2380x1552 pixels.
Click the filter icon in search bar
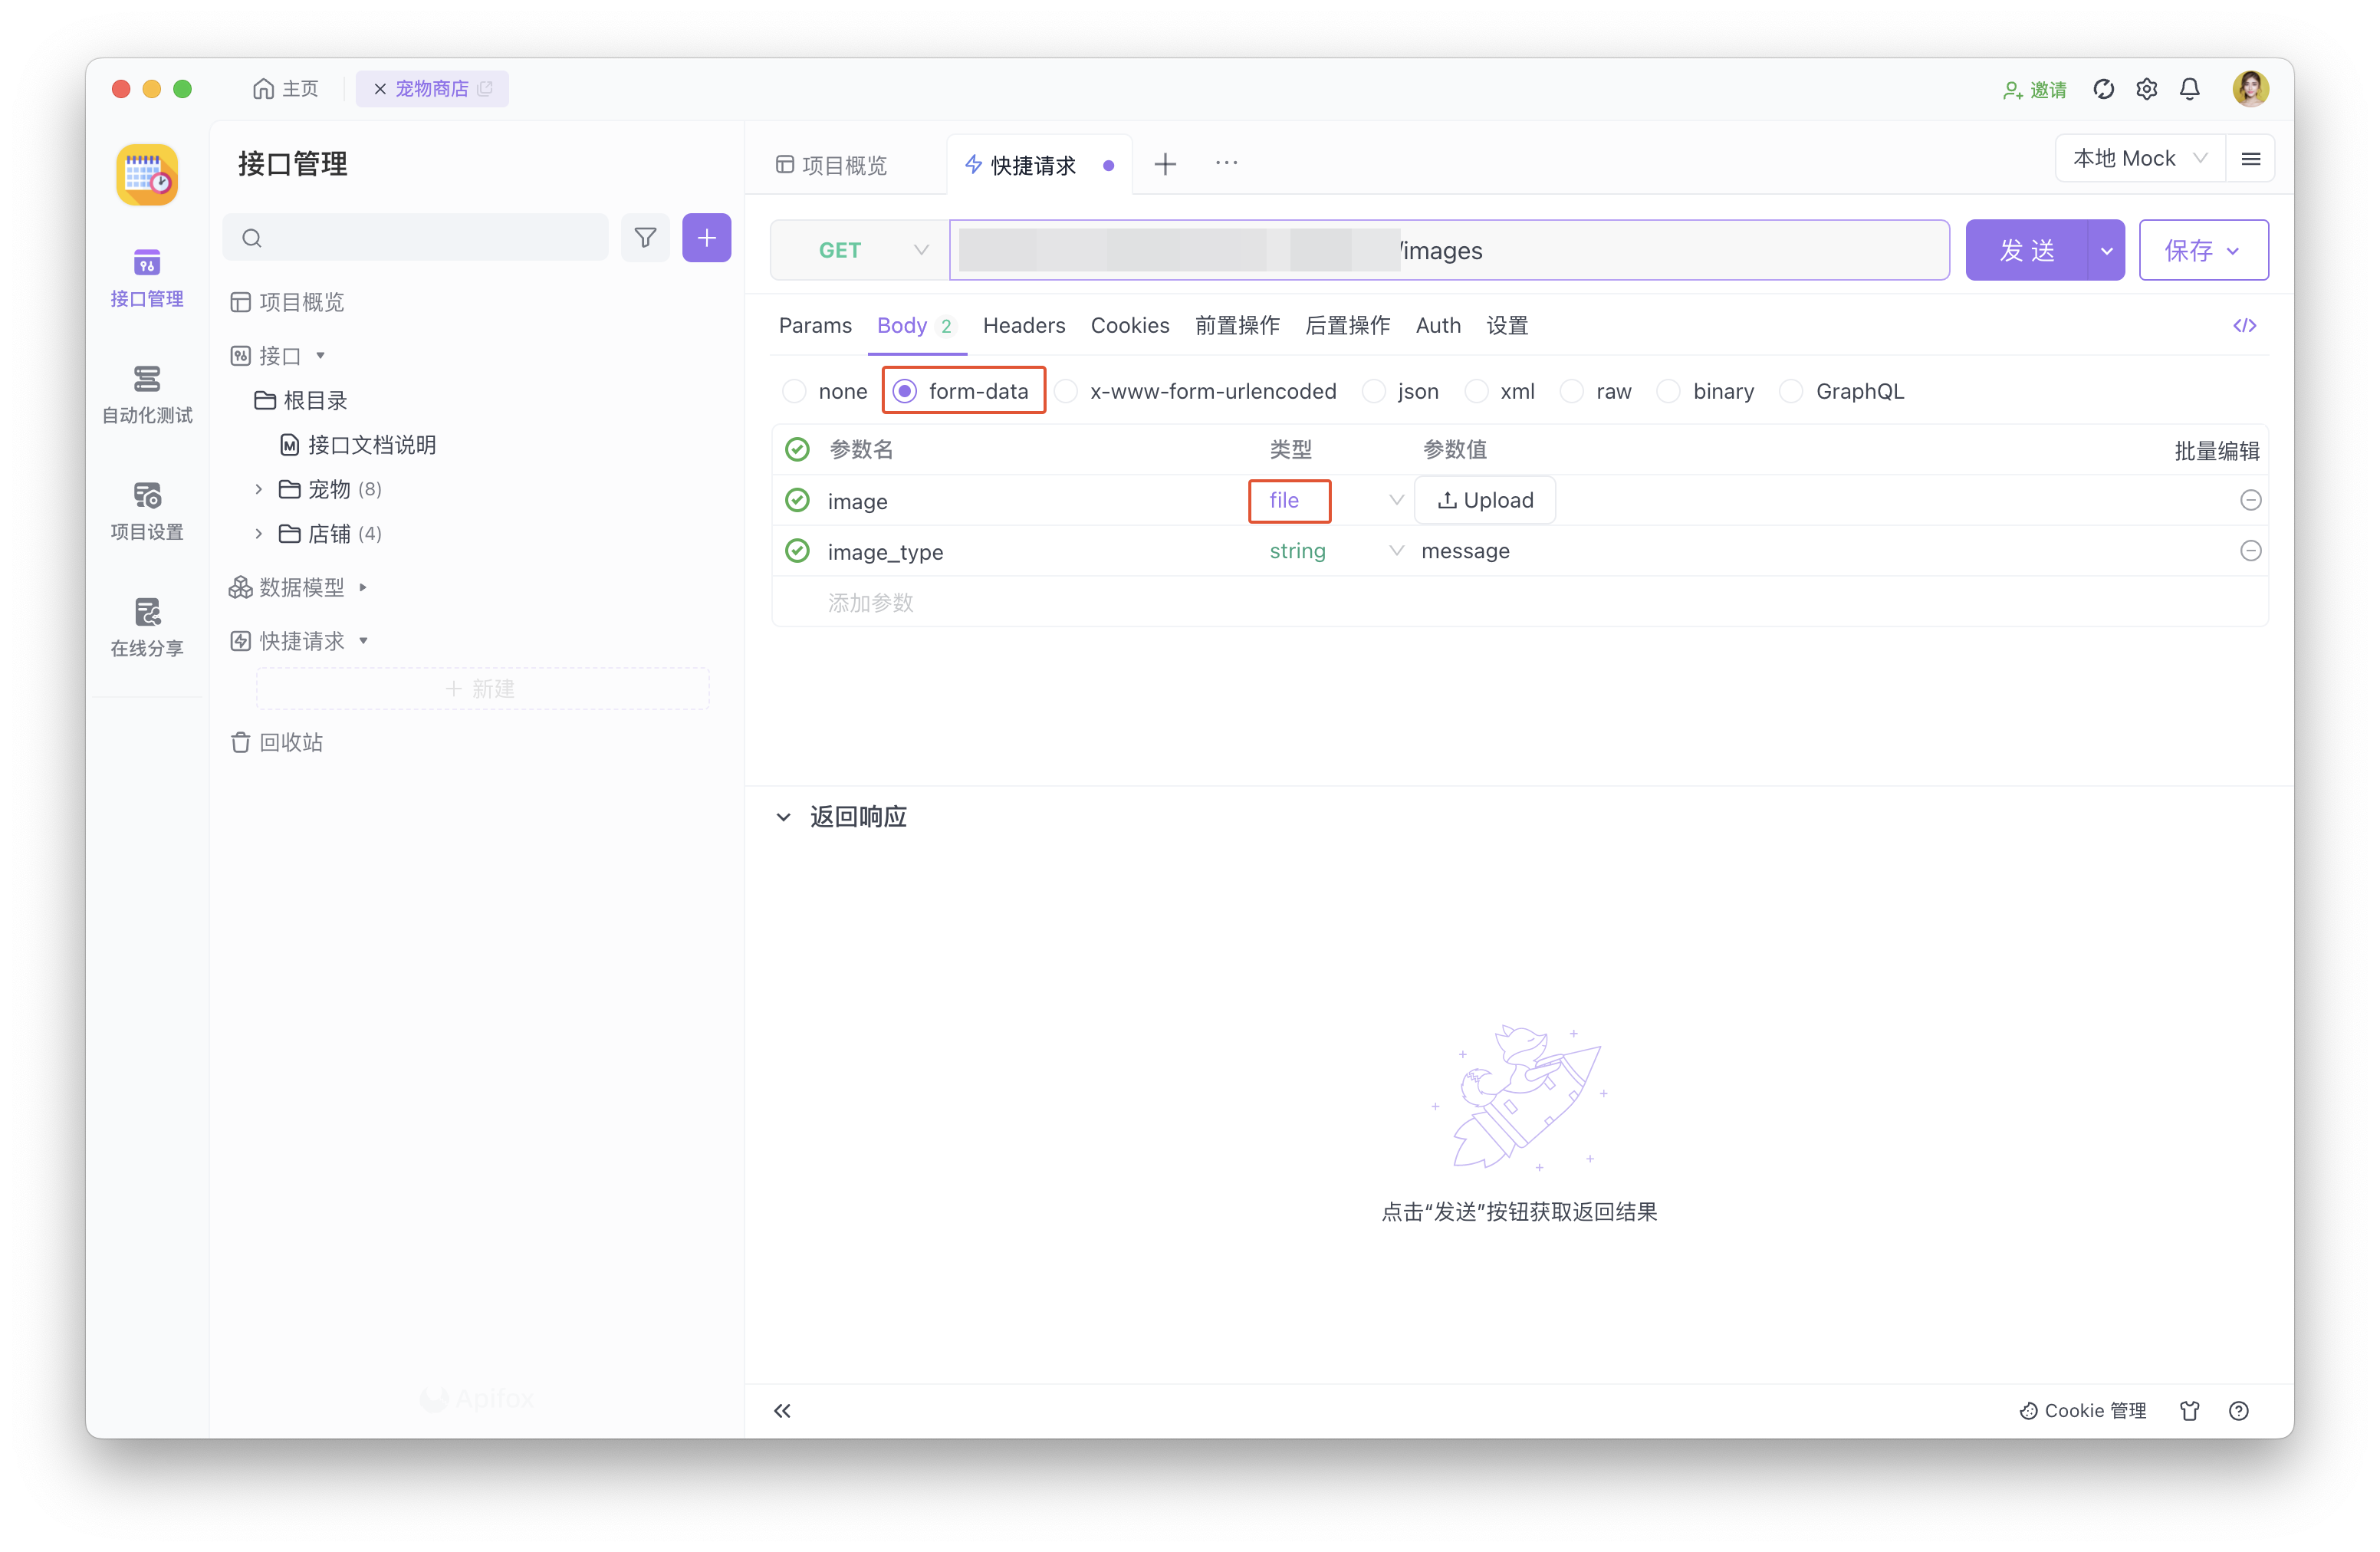coord(643,239)
